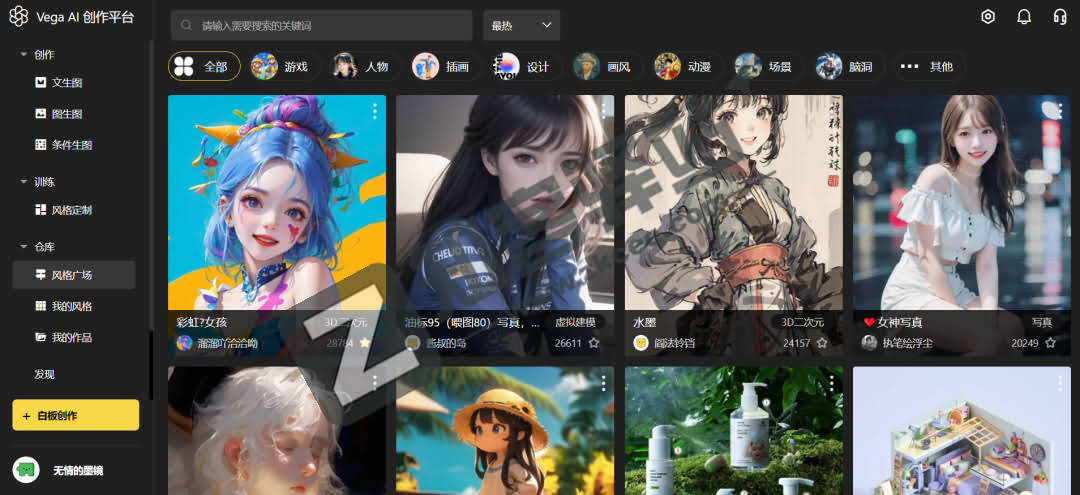
Task: Open more options on 油标95 card
Action: [603, 111]
